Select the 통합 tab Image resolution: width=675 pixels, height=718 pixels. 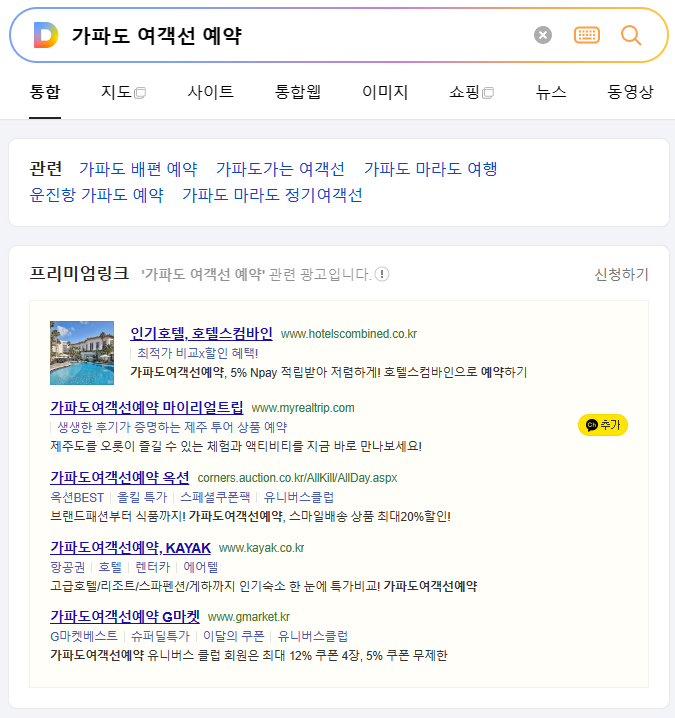click(x=45, y=92)
